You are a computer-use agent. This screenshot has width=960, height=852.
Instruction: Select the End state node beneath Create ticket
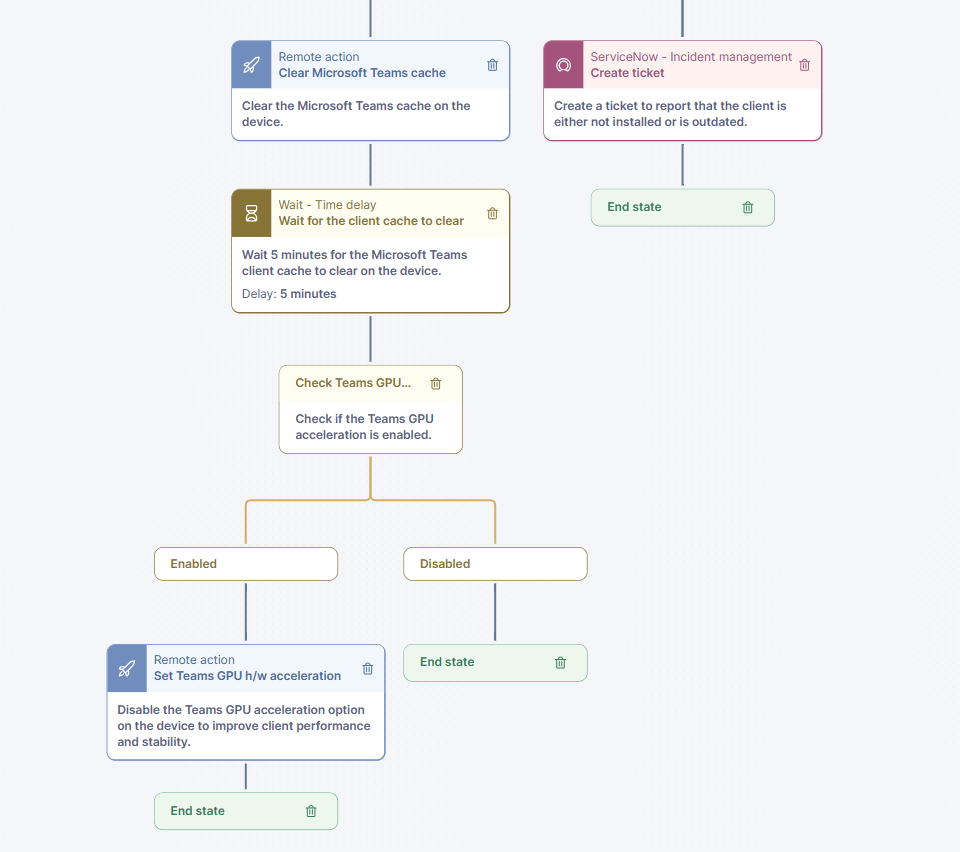pyautogui.click(x=683, y=207)
